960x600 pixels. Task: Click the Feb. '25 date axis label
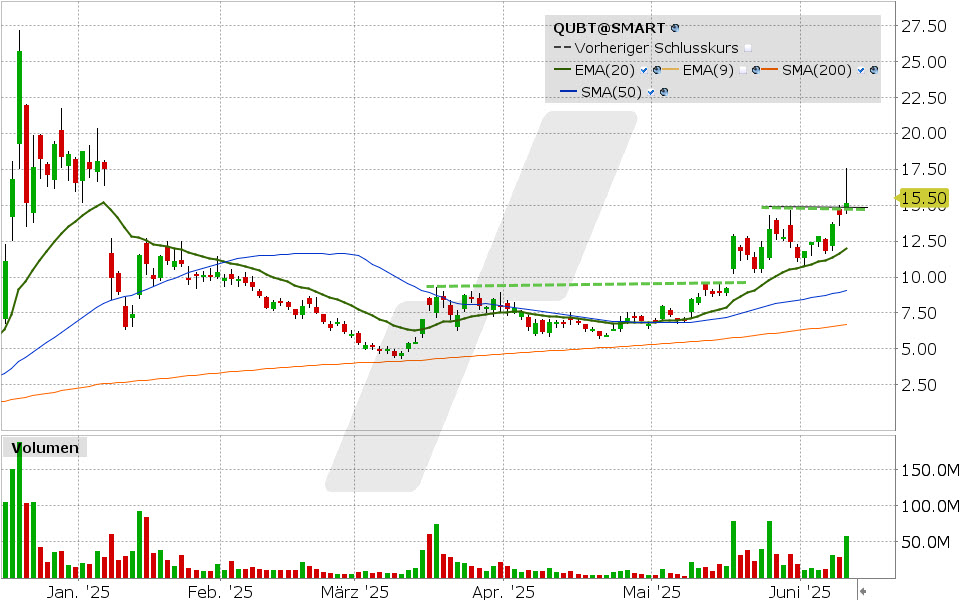pos(220,592)
